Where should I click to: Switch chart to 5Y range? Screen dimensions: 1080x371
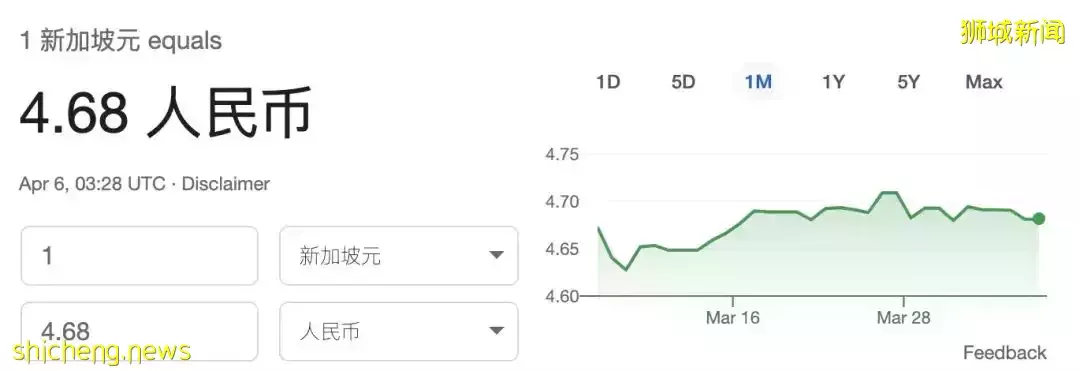[908, 83]
